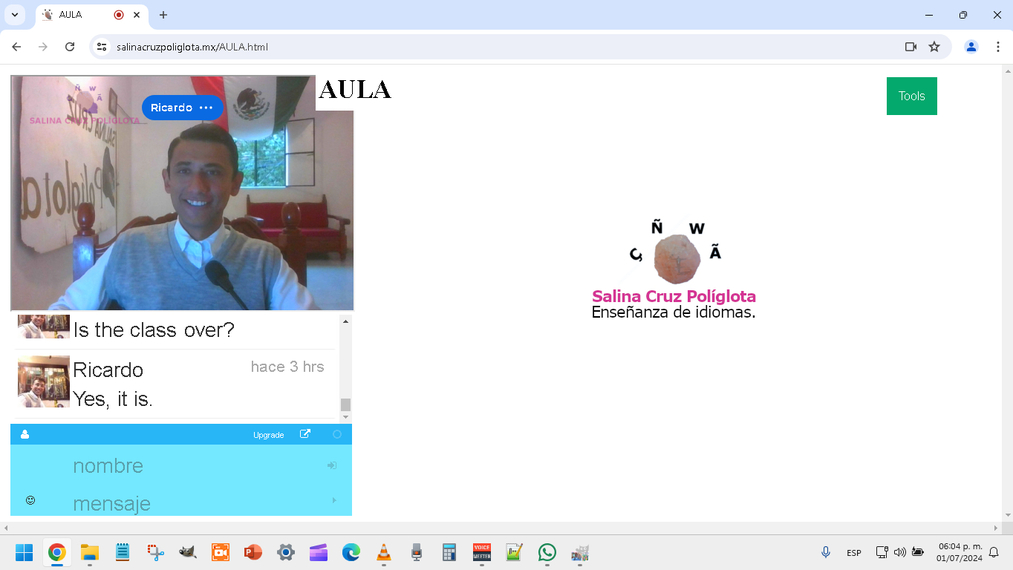Screen dimensions: 1013x570
Task: Click the chat login arrow icon
Action: coord(332,466)
